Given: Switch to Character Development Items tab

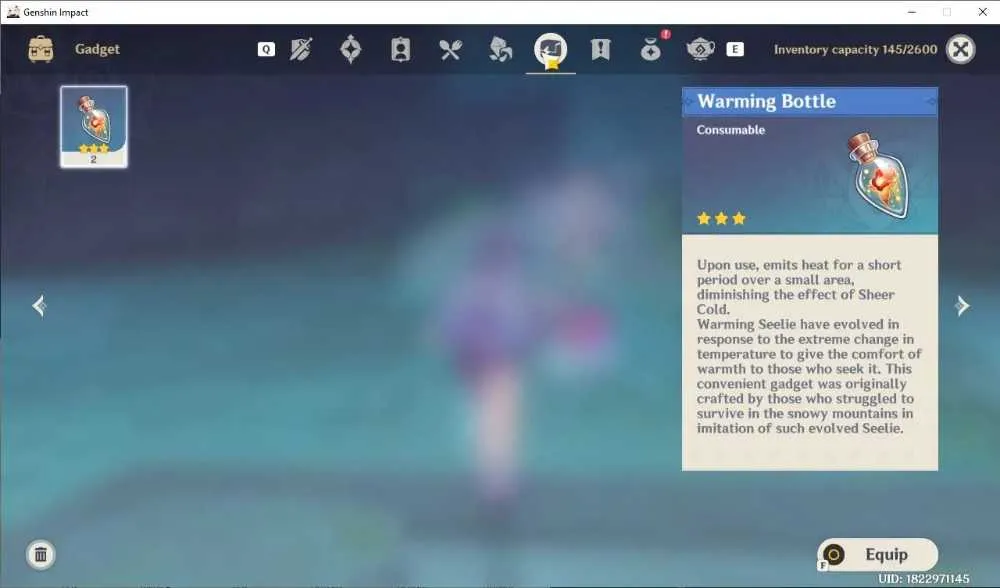Looking at the screenshot, I should coord(401,49).
